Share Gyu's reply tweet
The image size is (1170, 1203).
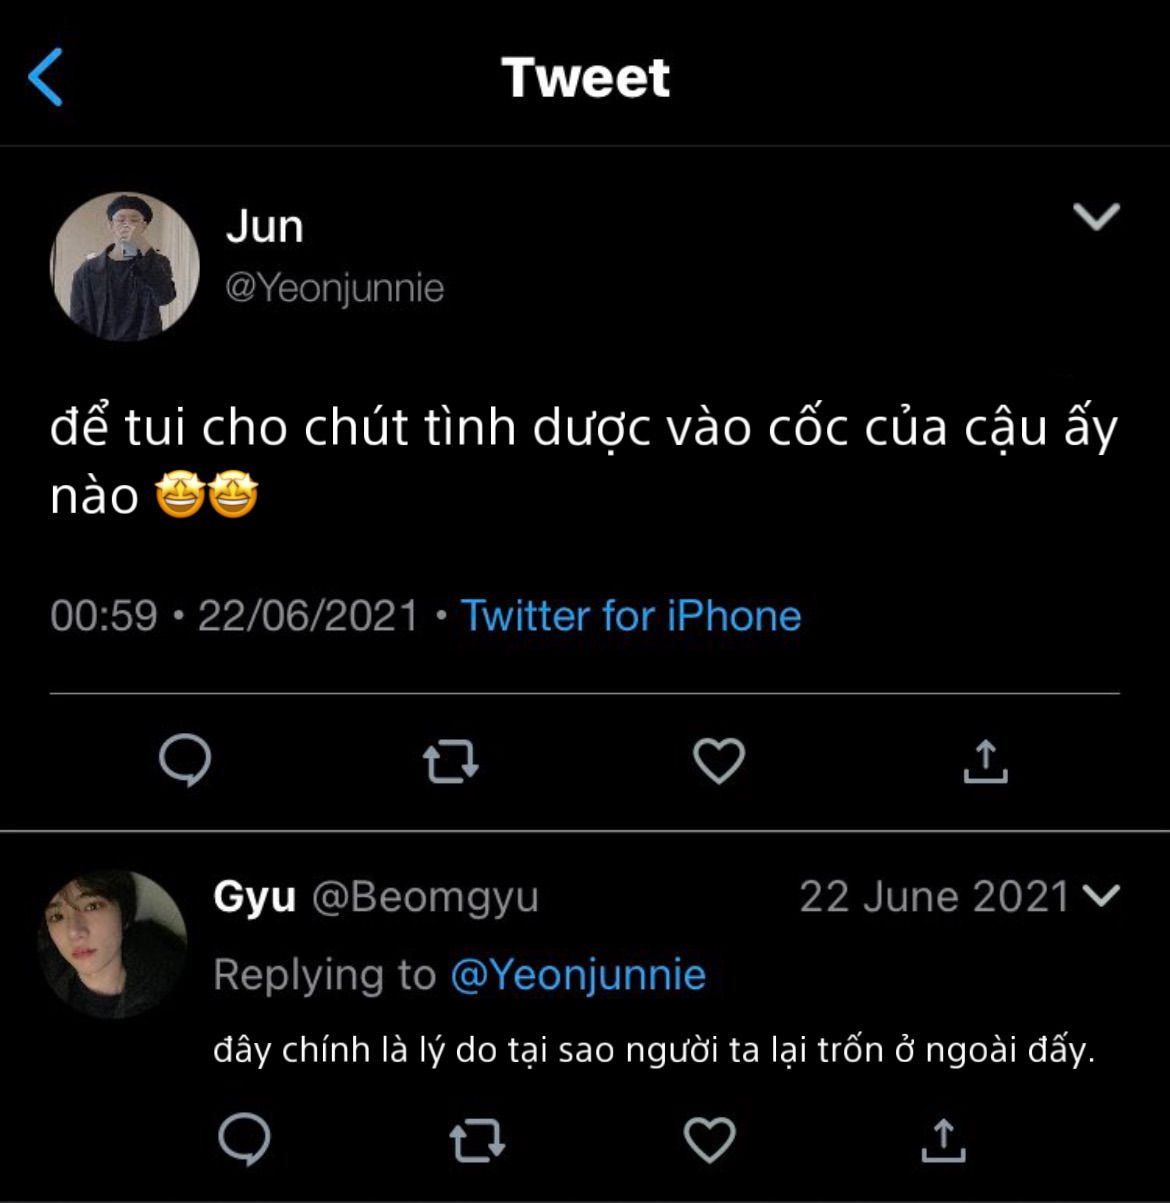point(942,1139)
